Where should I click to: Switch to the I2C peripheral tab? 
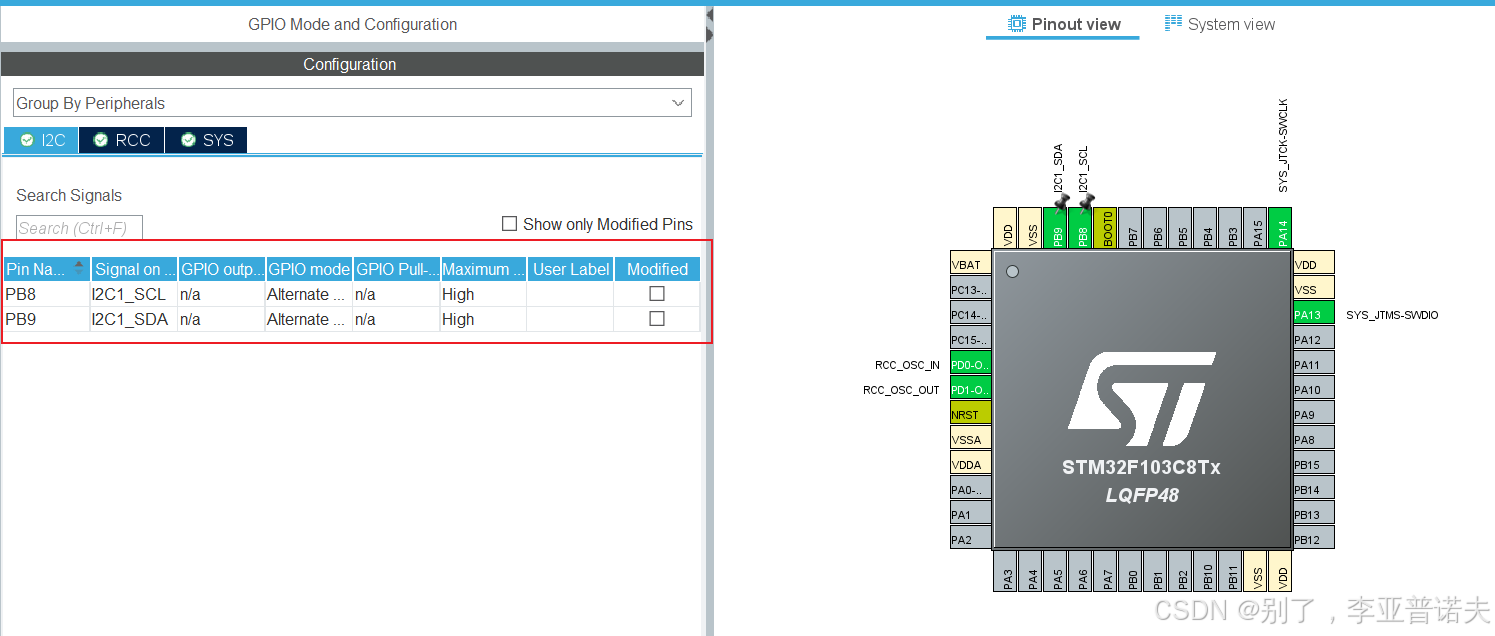point(42,140)
